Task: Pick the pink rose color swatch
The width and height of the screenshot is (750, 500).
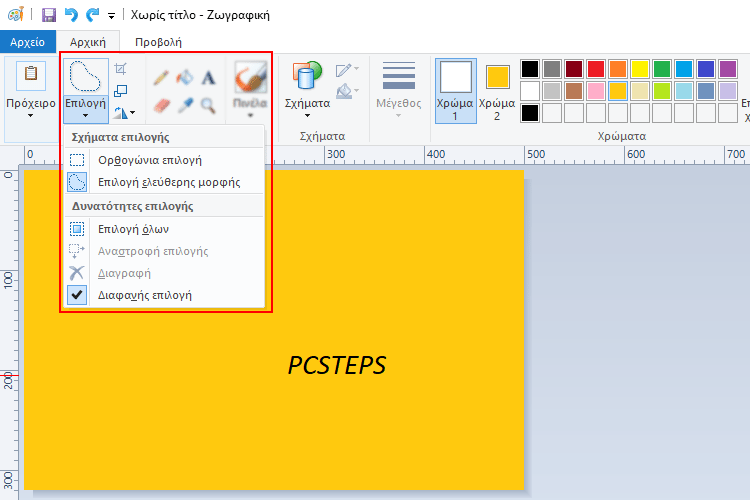Action: (596, 91)
